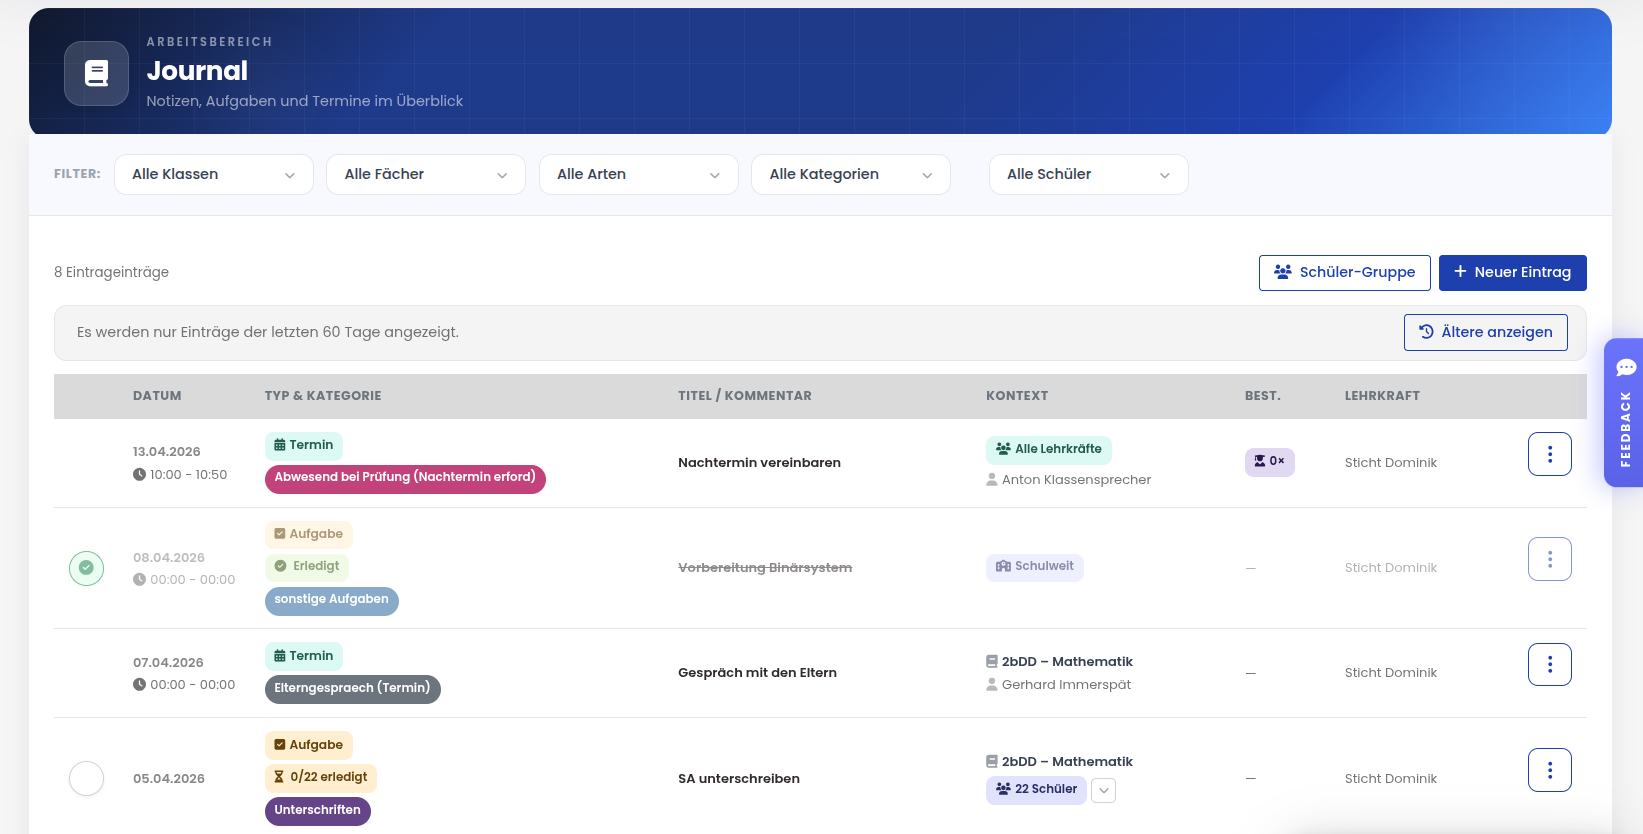Image resolution: width=1643 pixels, height=834 pixels.
Task: Click 2bDD – Mathematik in Gespräch row
Action: click(x=1067, y=662)
